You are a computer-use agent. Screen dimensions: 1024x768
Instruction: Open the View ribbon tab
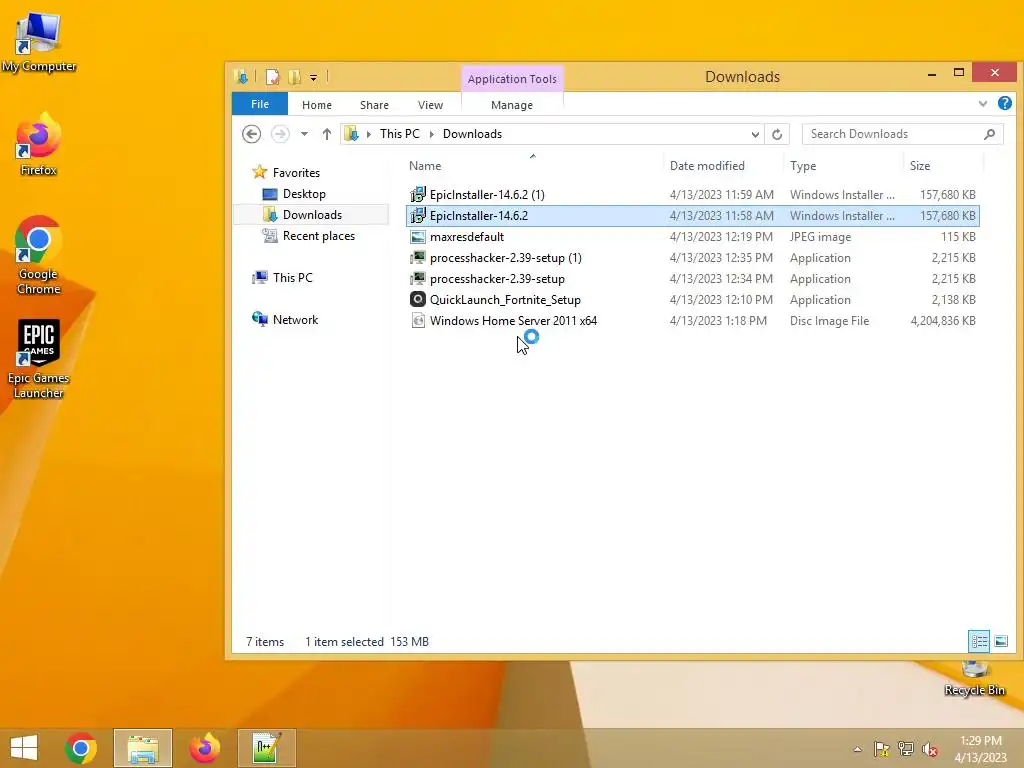click(x=430, y=104)
